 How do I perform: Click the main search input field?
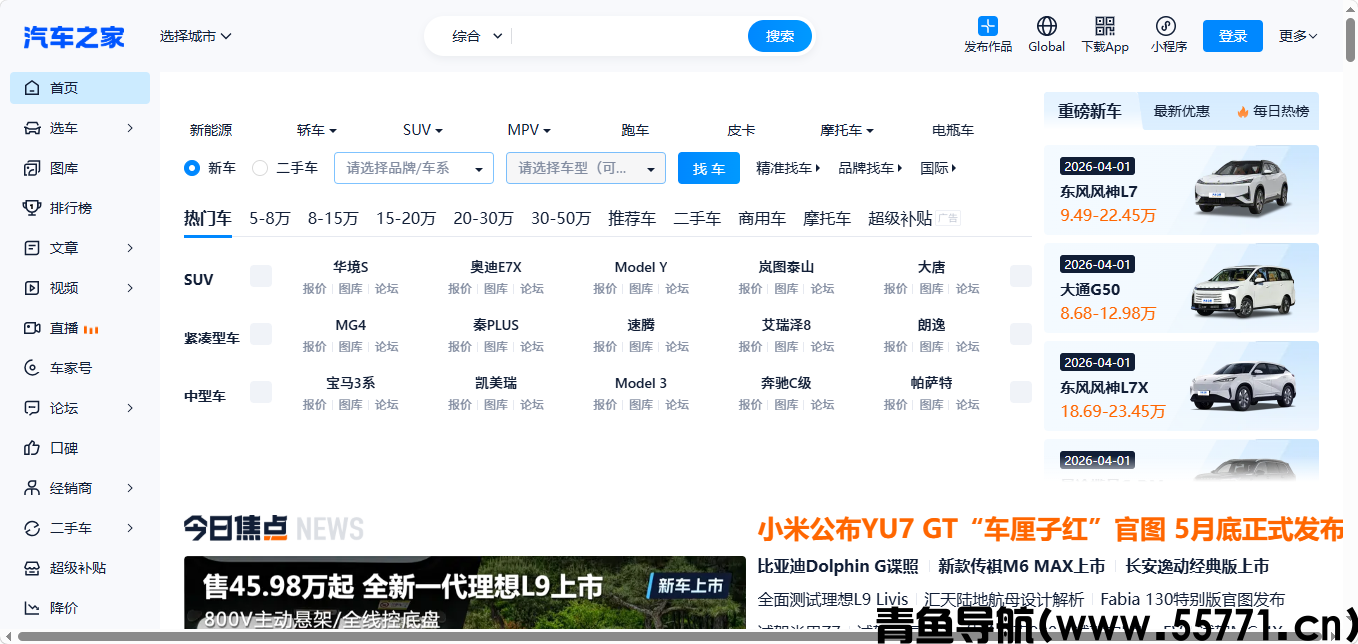click(628, 36)
